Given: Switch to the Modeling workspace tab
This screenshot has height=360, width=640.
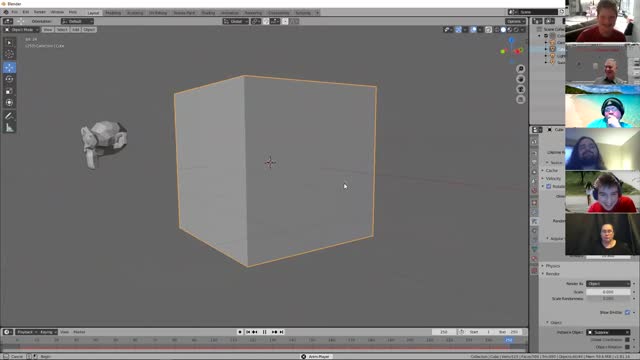Looking at the screenshot, I should pos(113,13).
